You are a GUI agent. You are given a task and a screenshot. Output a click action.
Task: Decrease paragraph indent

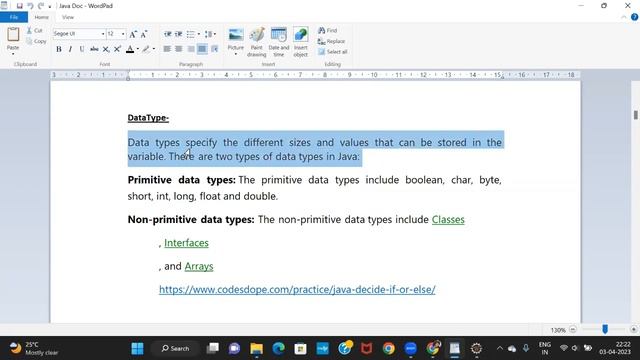pyautogui.click(x=167, y=34)
